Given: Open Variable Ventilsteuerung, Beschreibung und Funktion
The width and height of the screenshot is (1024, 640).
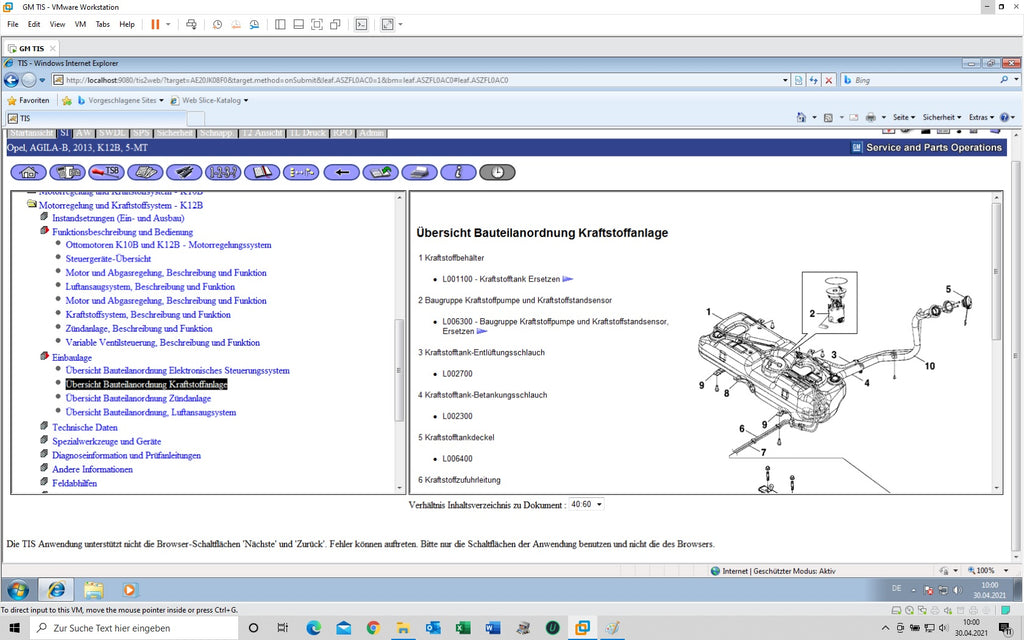Looking at the screenshot, I should pos(163,342).
